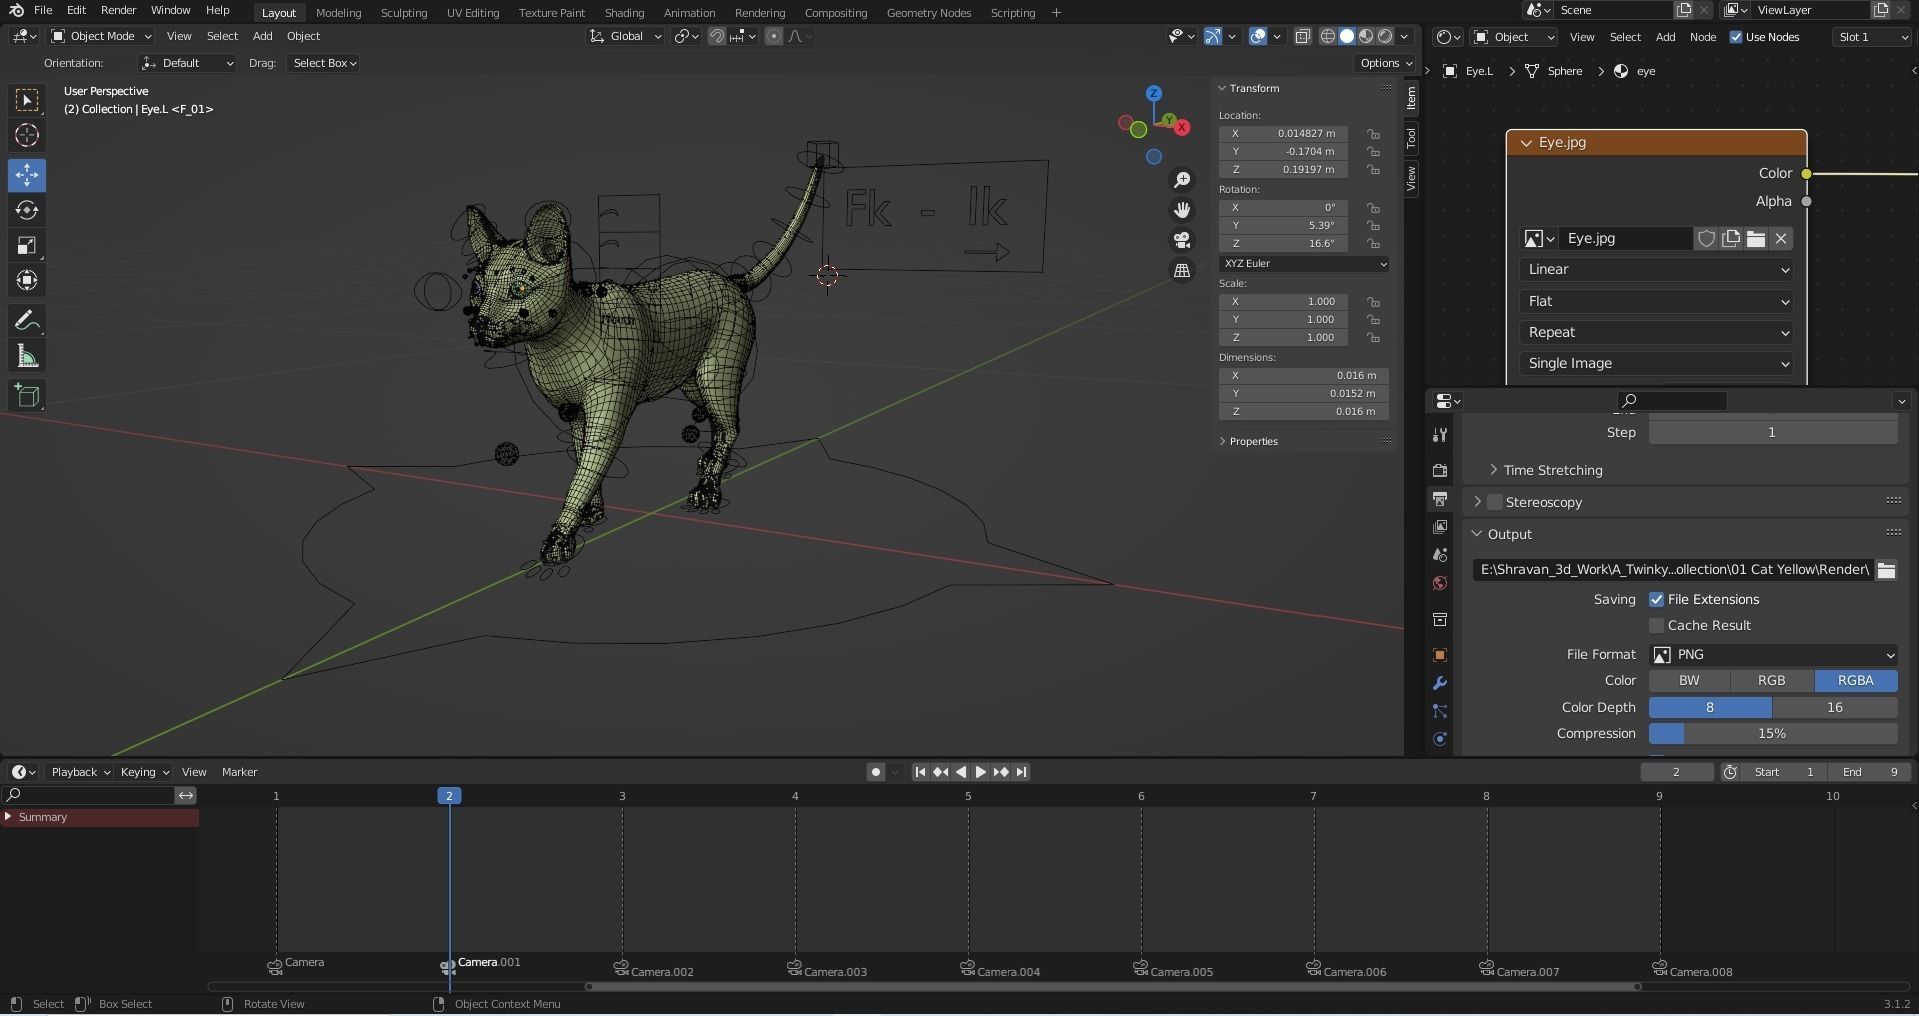This screenshot has height=1016, width=1919.
Task: Browse output path folder icon
Action: 1886,570
